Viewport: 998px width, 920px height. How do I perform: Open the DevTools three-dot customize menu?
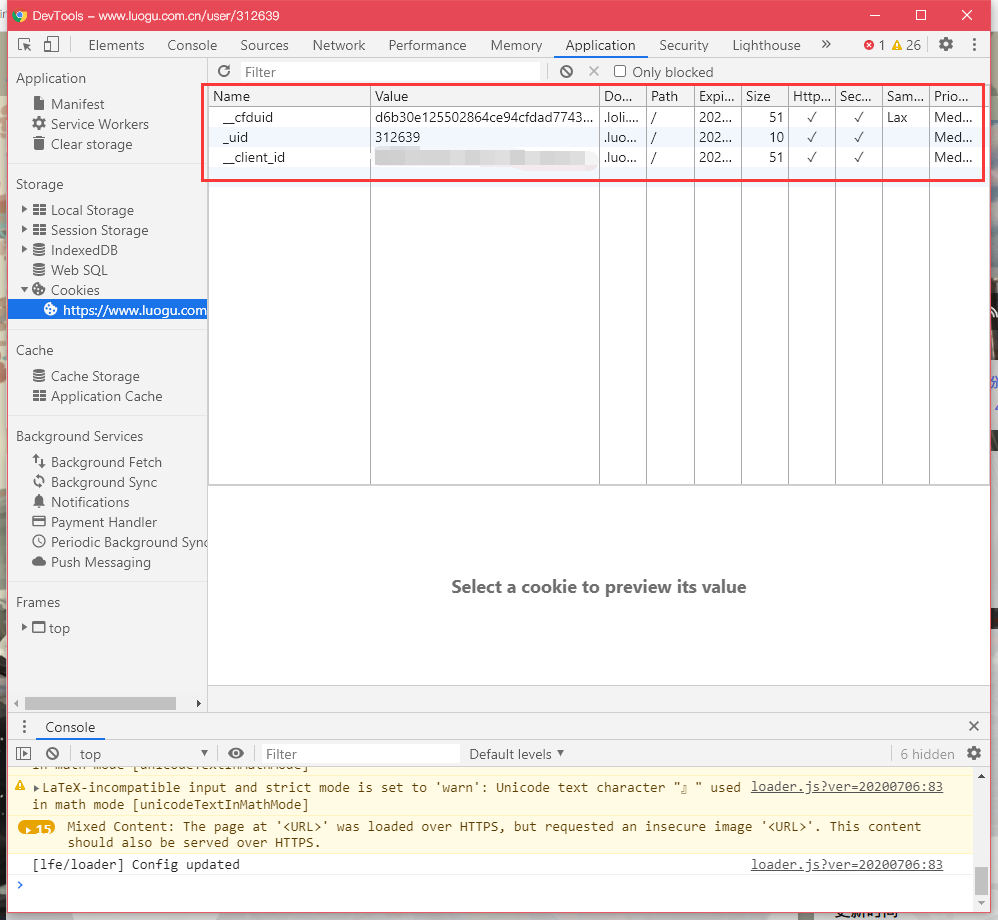974,45
